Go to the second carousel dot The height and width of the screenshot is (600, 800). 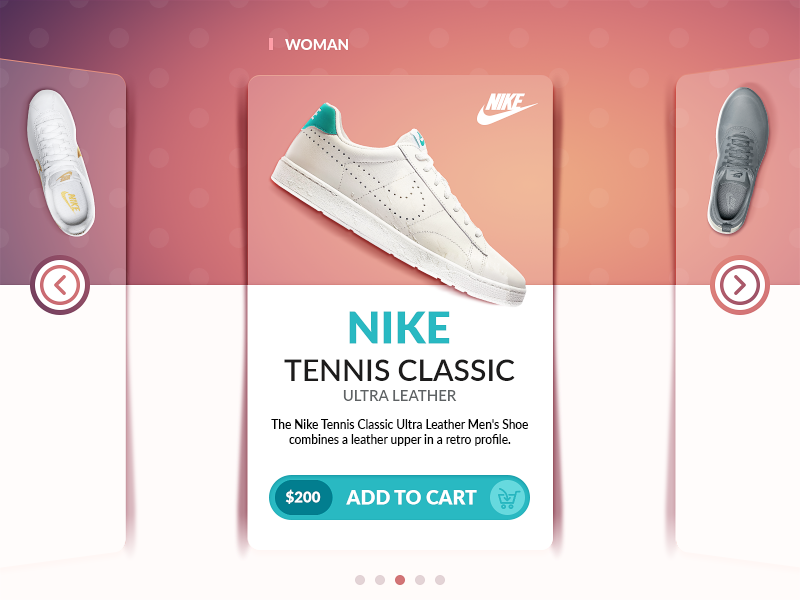380,580
